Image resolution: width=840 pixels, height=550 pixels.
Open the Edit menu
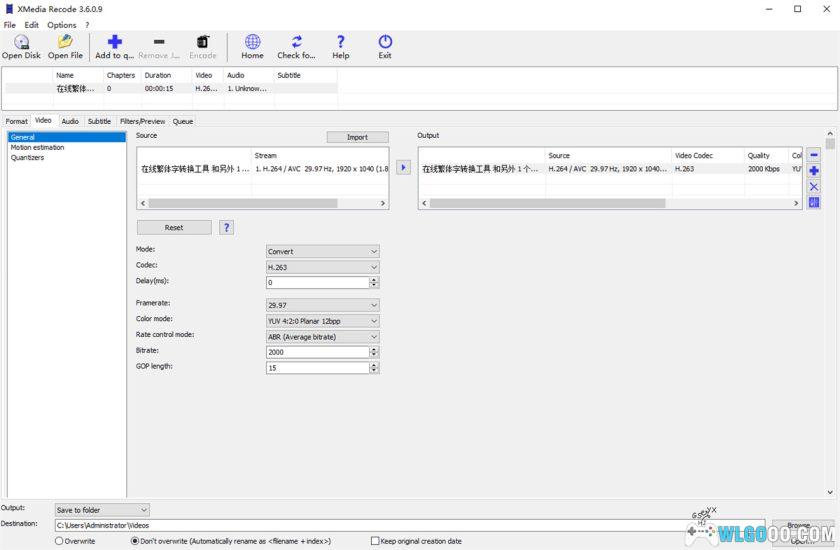tap(32, 25)
